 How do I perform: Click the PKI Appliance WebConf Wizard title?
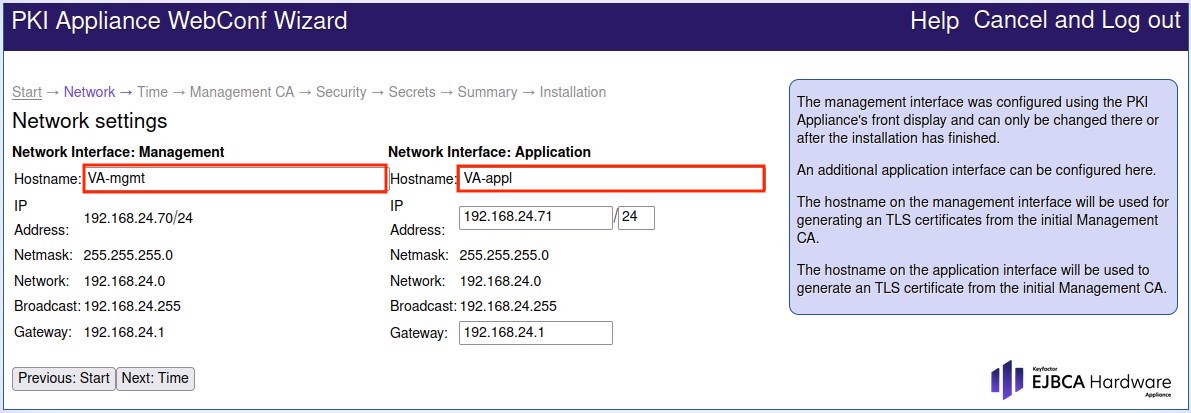180,21
